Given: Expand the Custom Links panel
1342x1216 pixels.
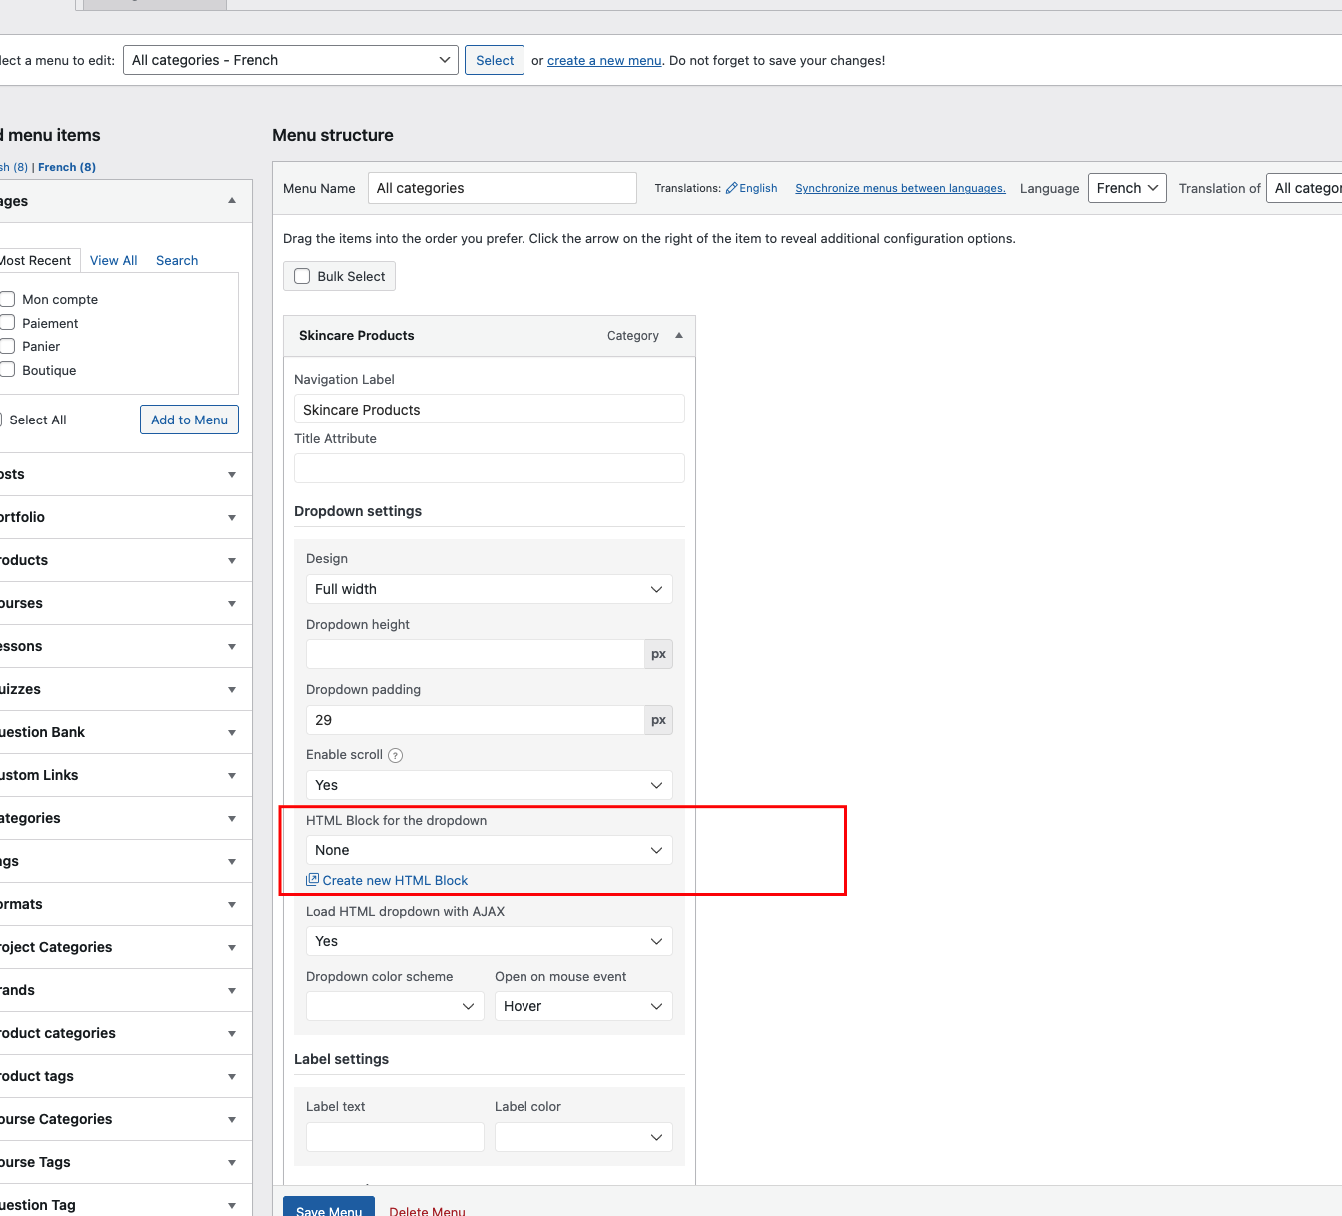Looking at the screenshot, I should point(232,776).
